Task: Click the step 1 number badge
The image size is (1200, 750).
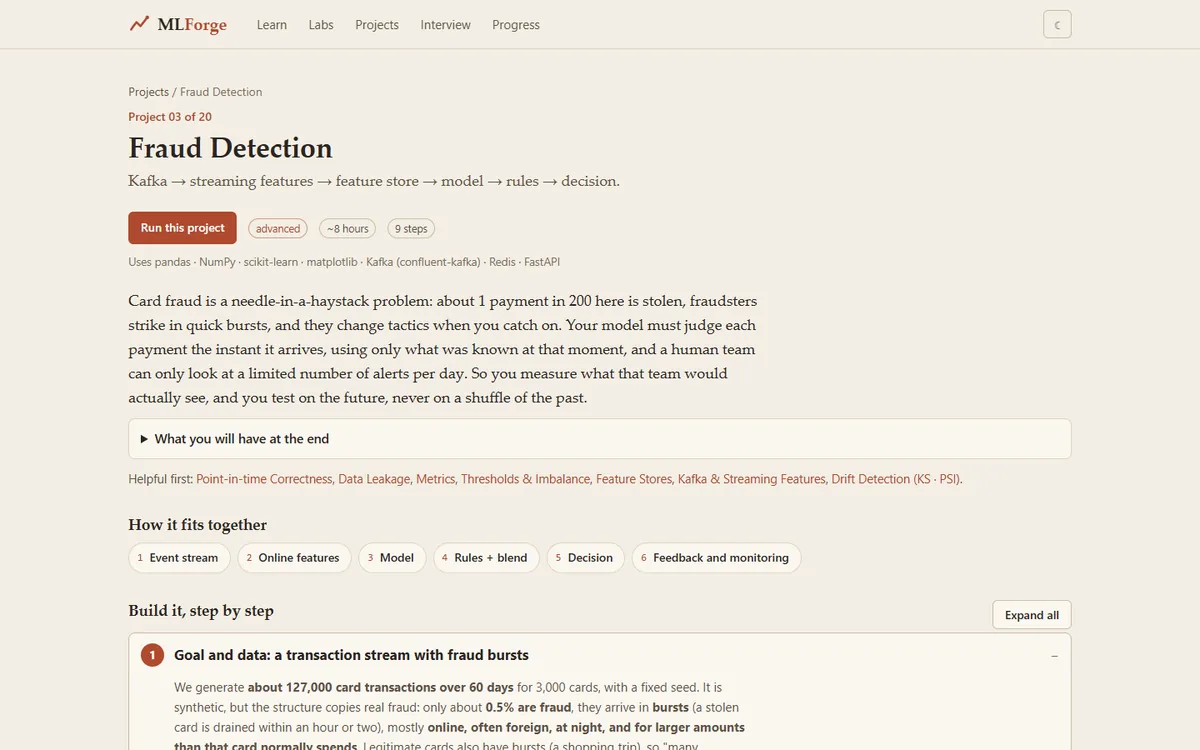Action: (152, 656)
